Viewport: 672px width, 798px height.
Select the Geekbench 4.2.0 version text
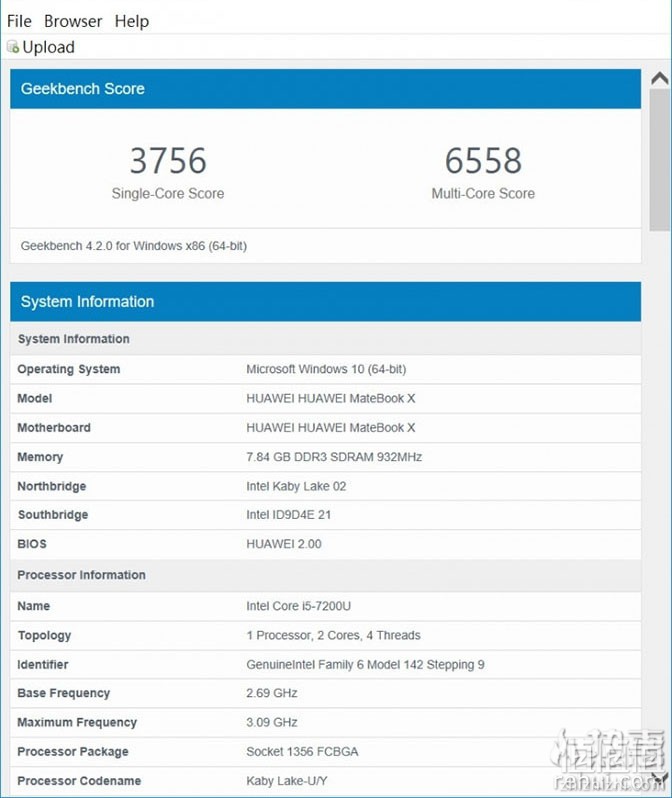pos(134,246)
